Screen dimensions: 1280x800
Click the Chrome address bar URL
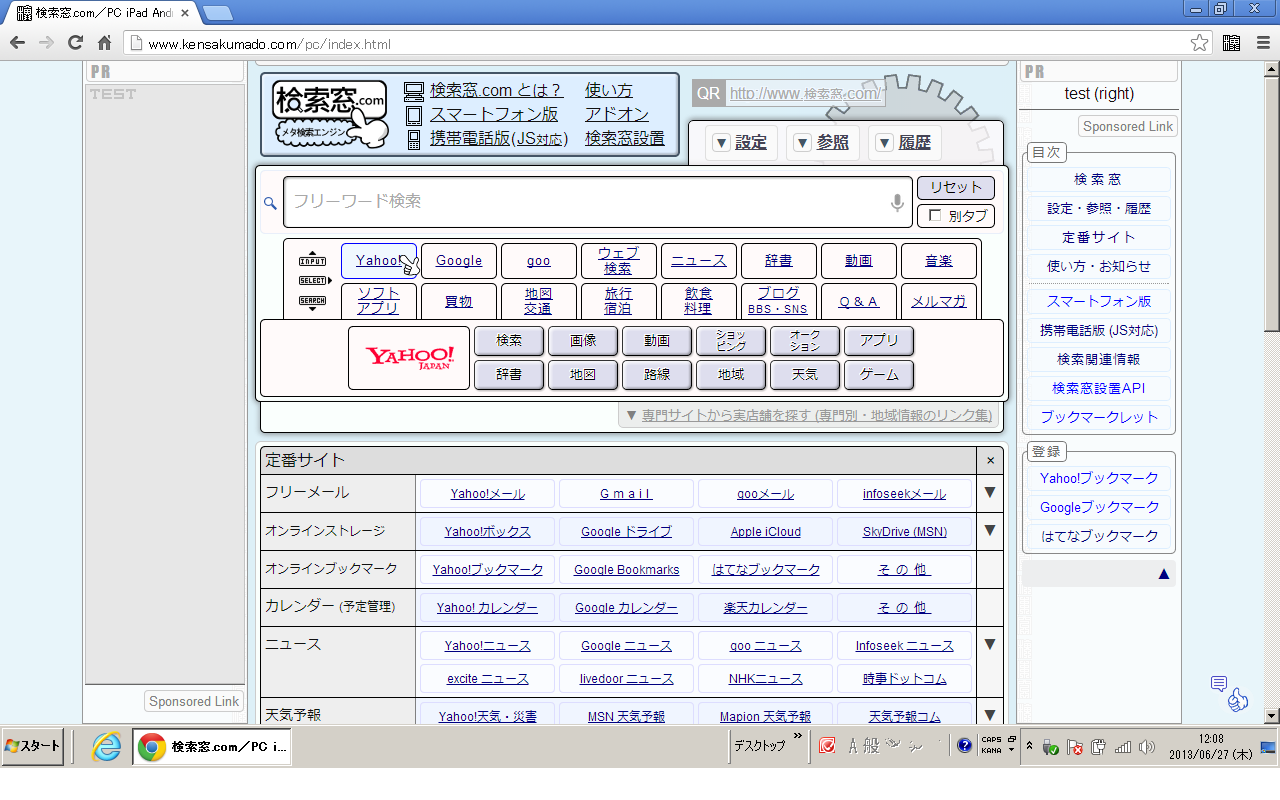[269, 44]
